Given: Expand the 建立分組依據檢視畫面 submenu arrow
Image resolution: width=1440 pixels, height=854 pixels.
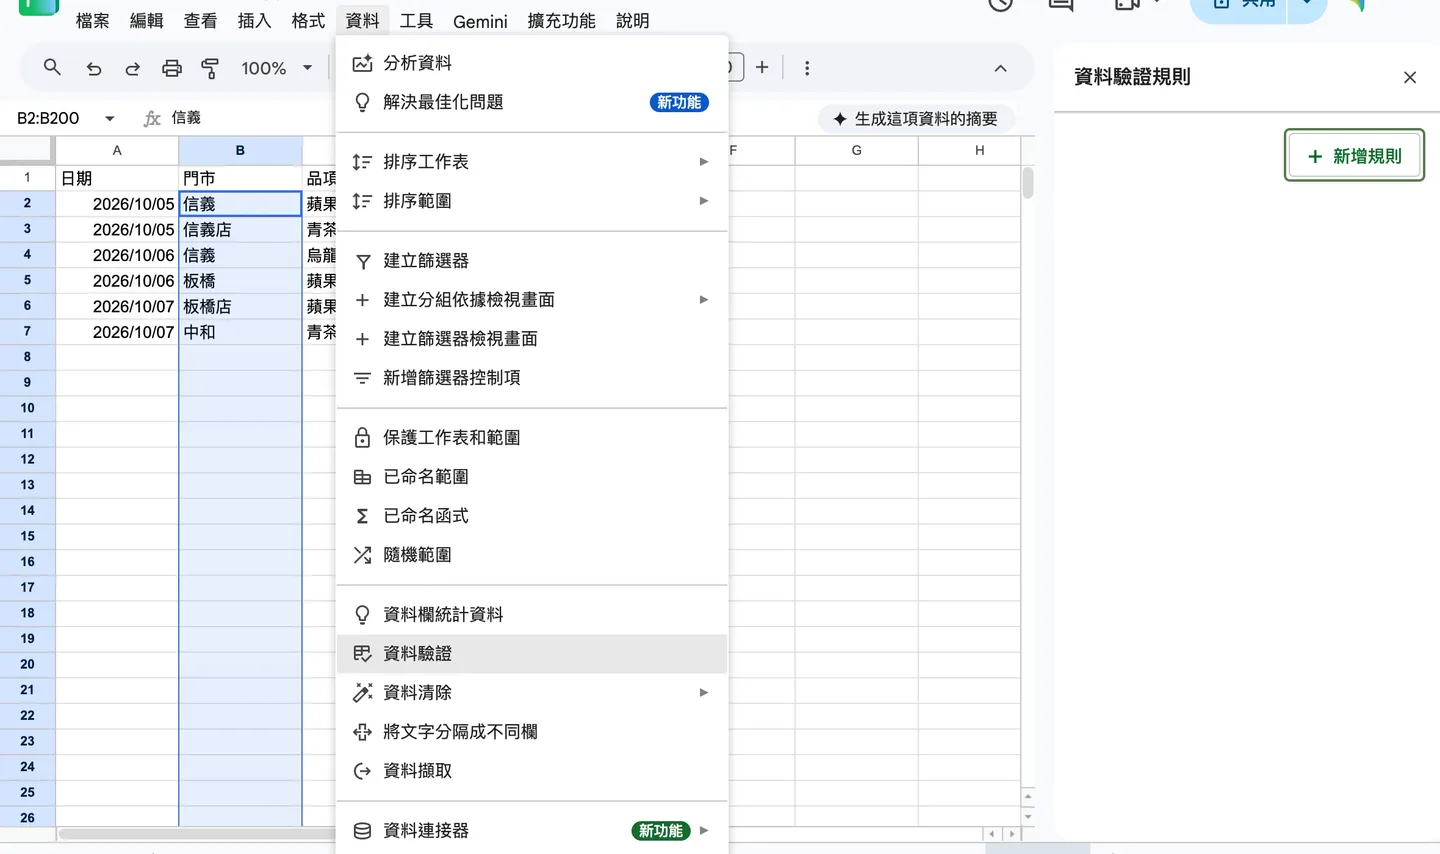Looking at the screenshot, I should [704, 300].
